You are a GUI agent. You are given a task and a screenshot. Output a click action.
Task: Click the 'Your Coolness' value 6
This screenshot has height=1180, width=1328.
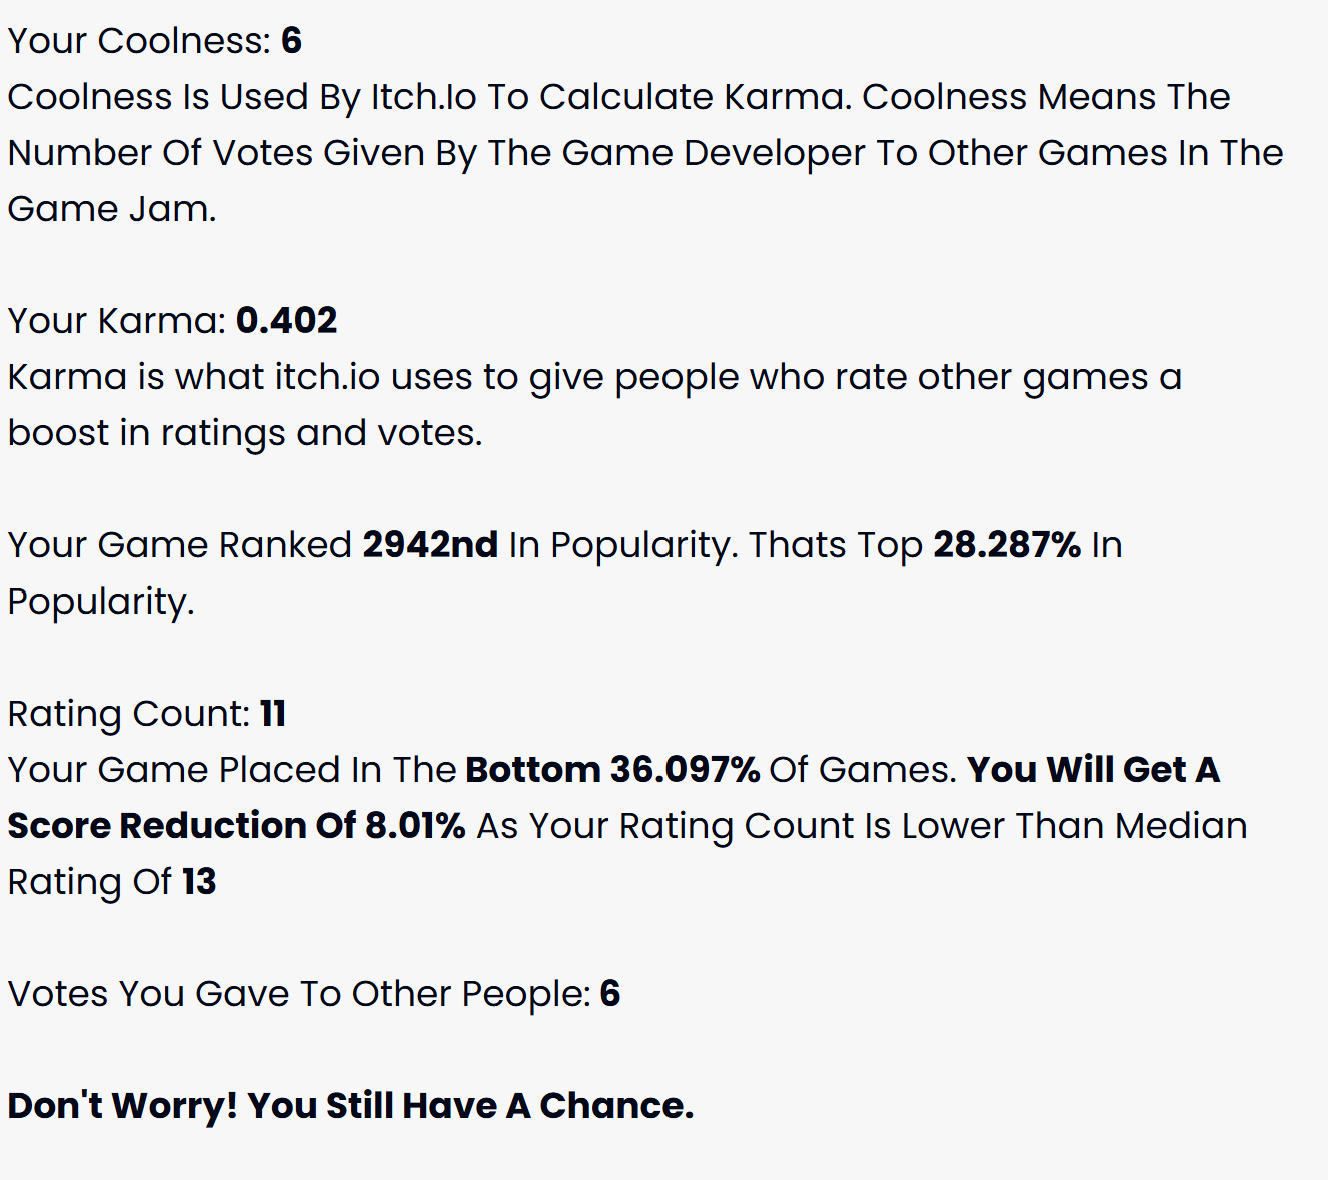(291, 41)
